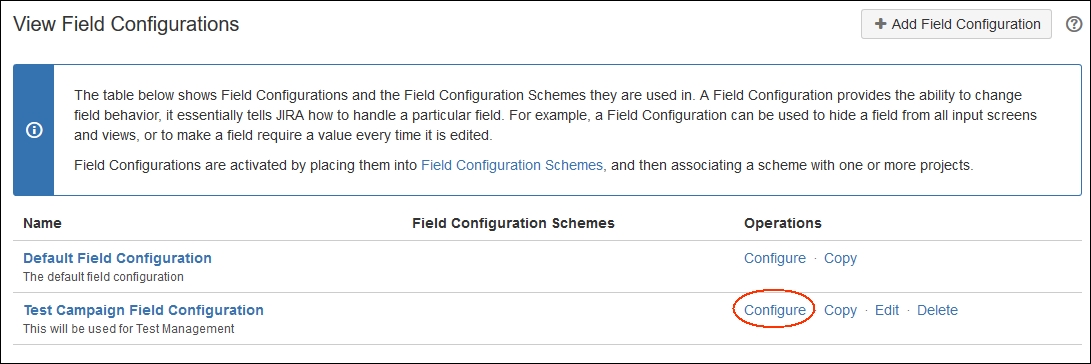The height and width of the screenshot is (364, 1091).
Task: Click 'The default field configuration' description text
Action: (x=103, y=277)
